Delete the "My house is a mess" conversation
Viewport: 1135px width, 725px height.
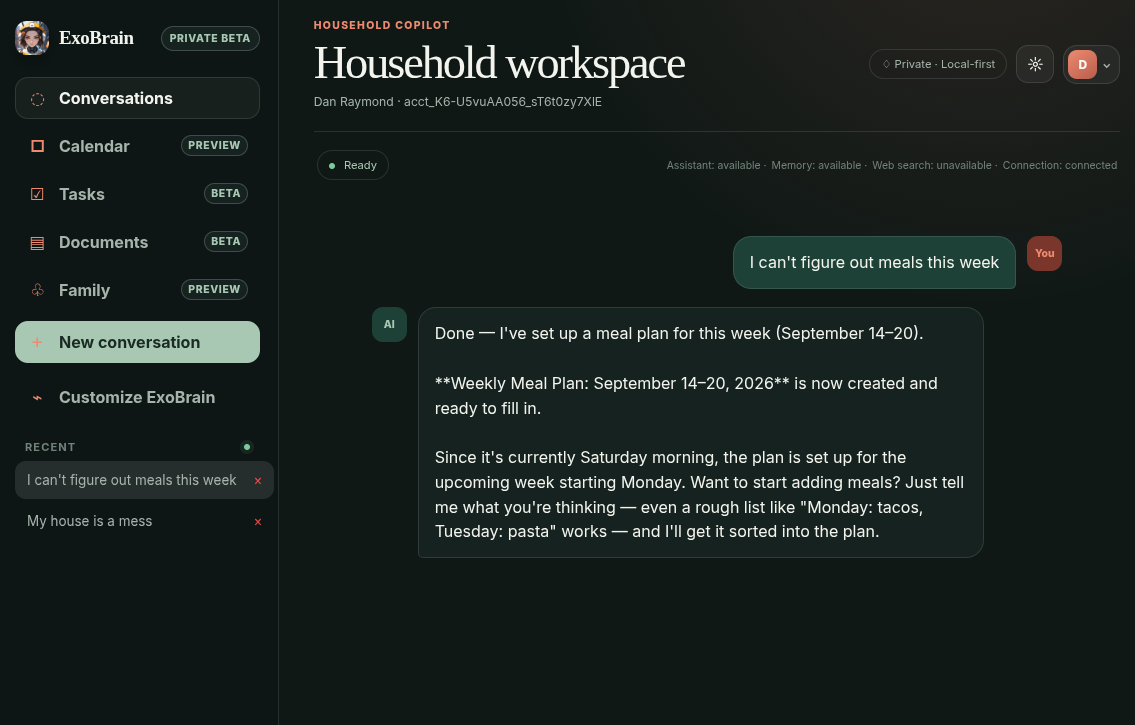(x=258, y=522)
